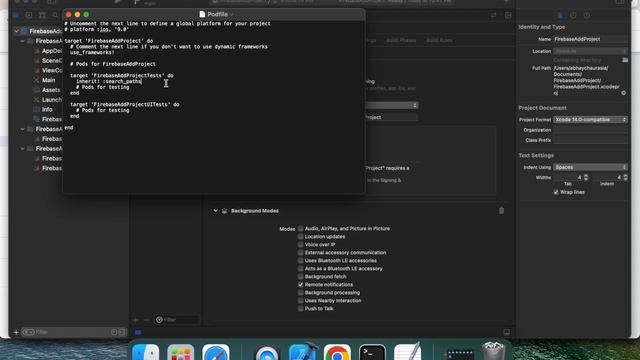Enable Uses Nearby Interaction

tap(301, 301)
